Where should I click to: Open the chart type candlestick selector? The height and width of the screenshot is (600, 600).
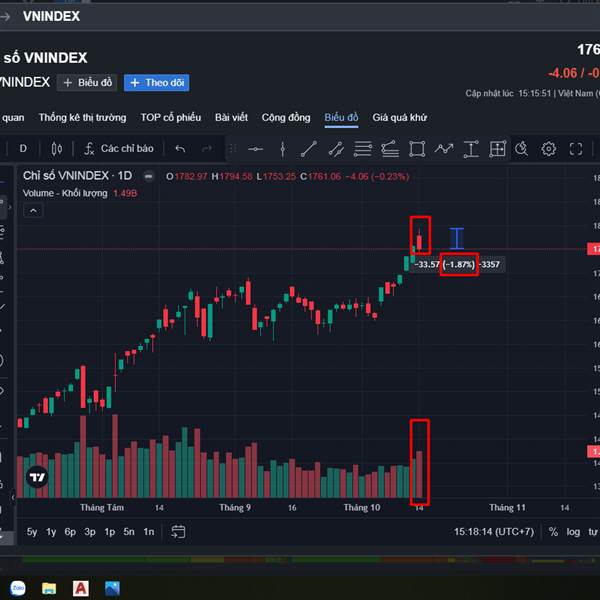(x=57, y=148)
